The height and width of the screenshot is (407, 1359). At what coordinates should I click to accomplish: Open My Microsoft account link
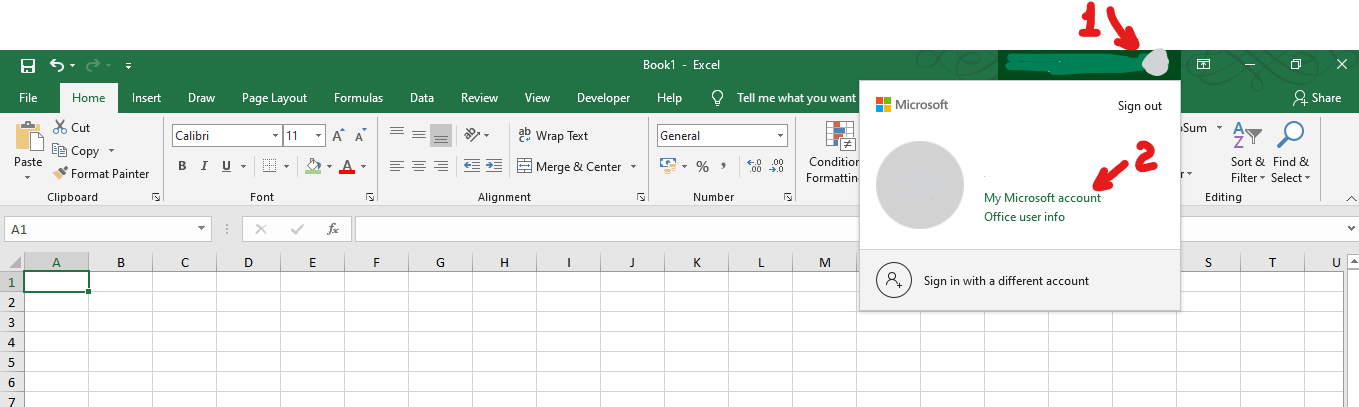pyautogui.click(x=1043, y=198)
